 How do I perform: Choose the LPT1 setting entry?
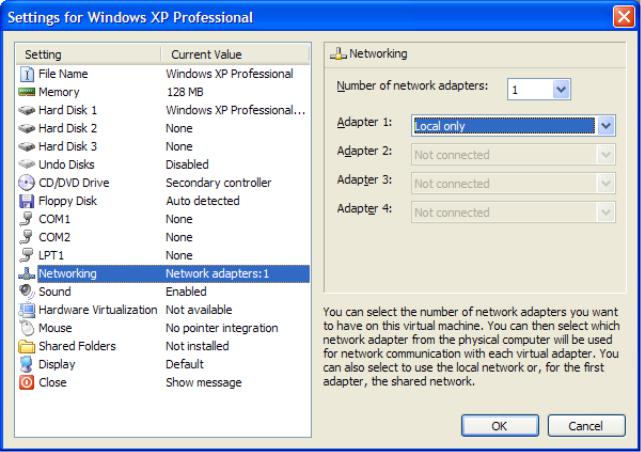tap(163, 255)
